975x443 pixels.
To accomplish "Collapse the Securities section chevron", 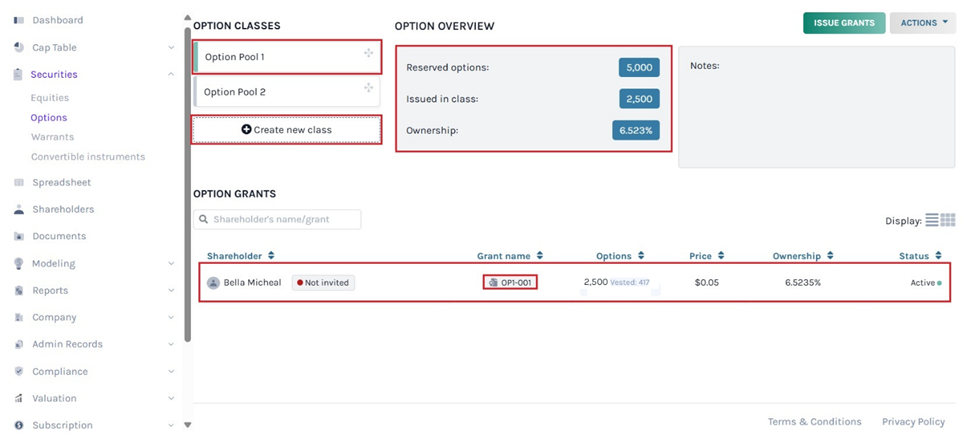I will tap(172, 74).
